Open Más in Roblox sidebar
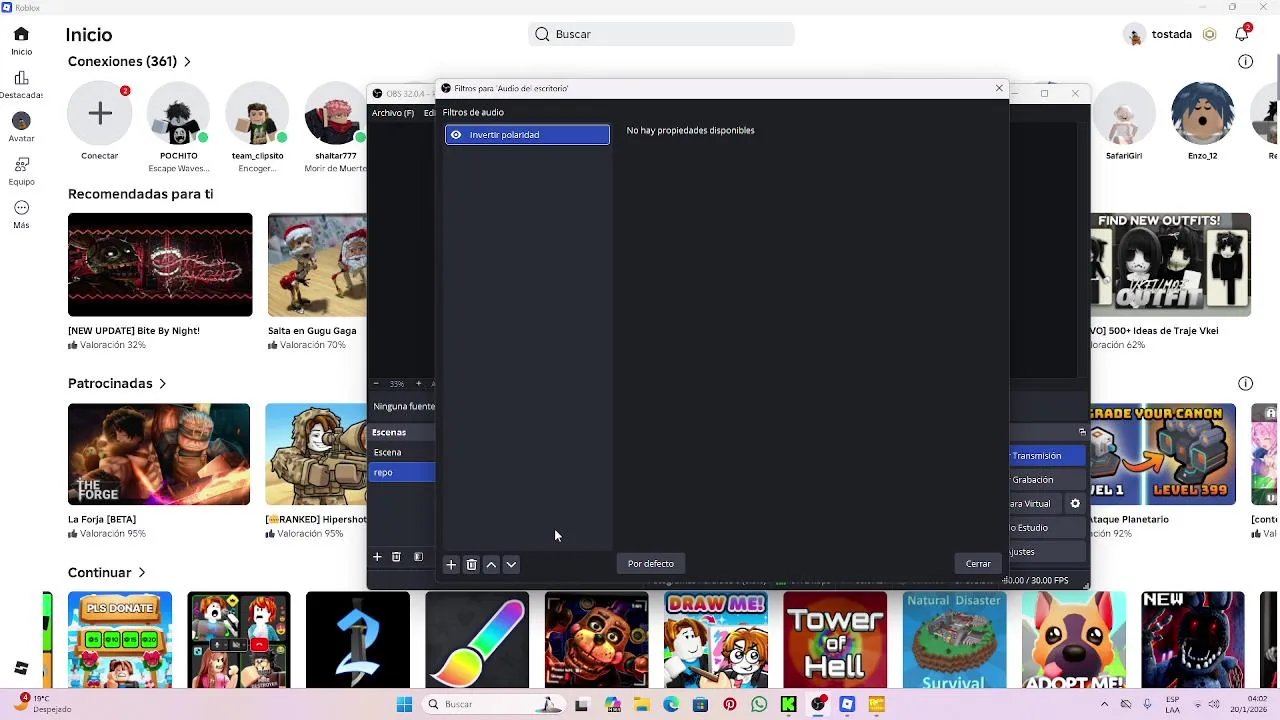 coord(21,214)
